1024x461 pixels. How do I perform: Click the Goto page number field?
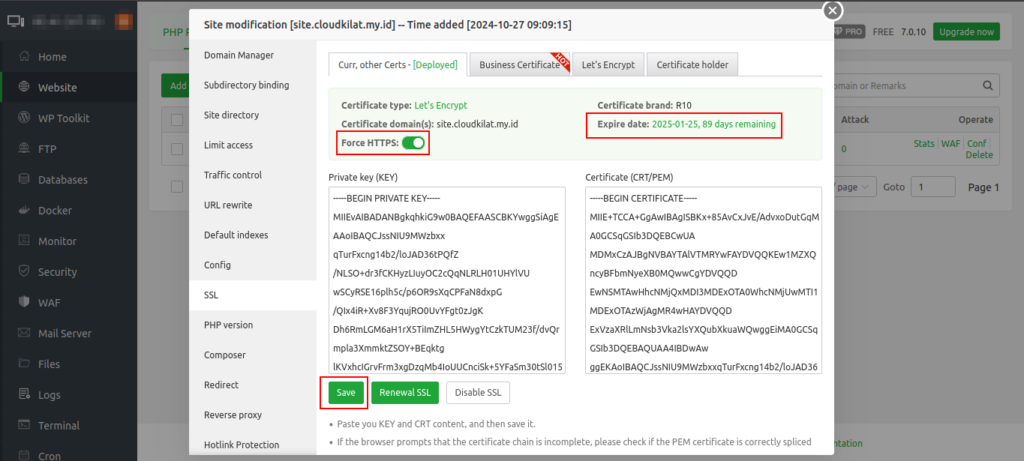(933, 187)
